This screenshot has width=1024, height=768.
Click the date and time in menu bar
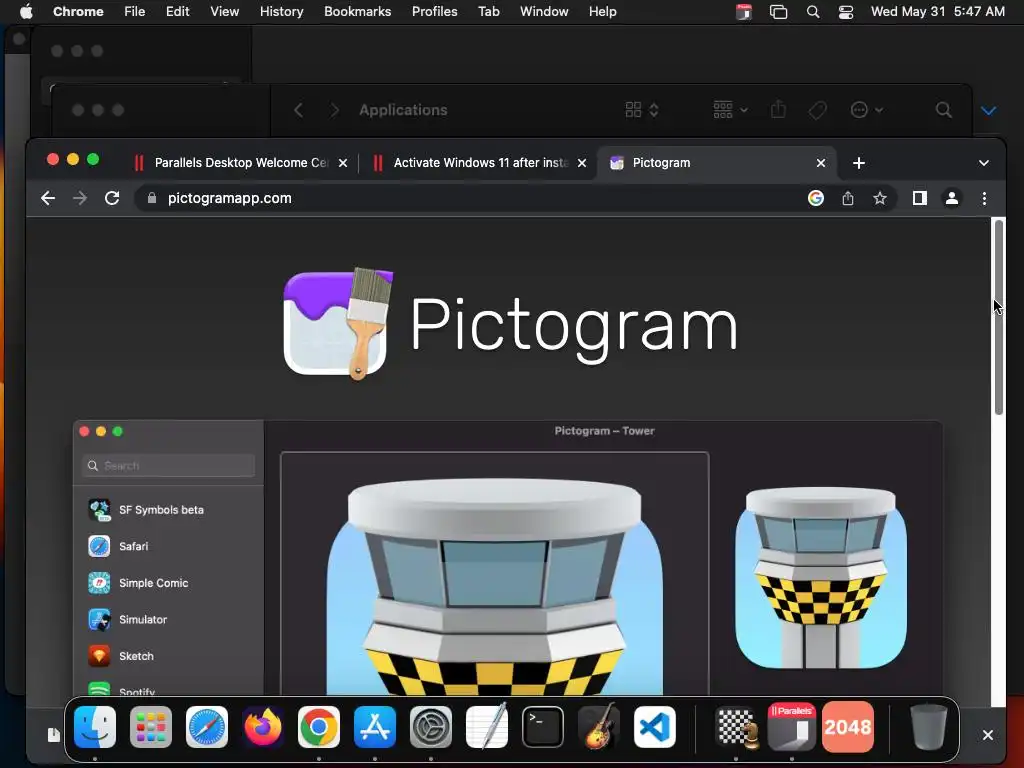coord(938,12)
